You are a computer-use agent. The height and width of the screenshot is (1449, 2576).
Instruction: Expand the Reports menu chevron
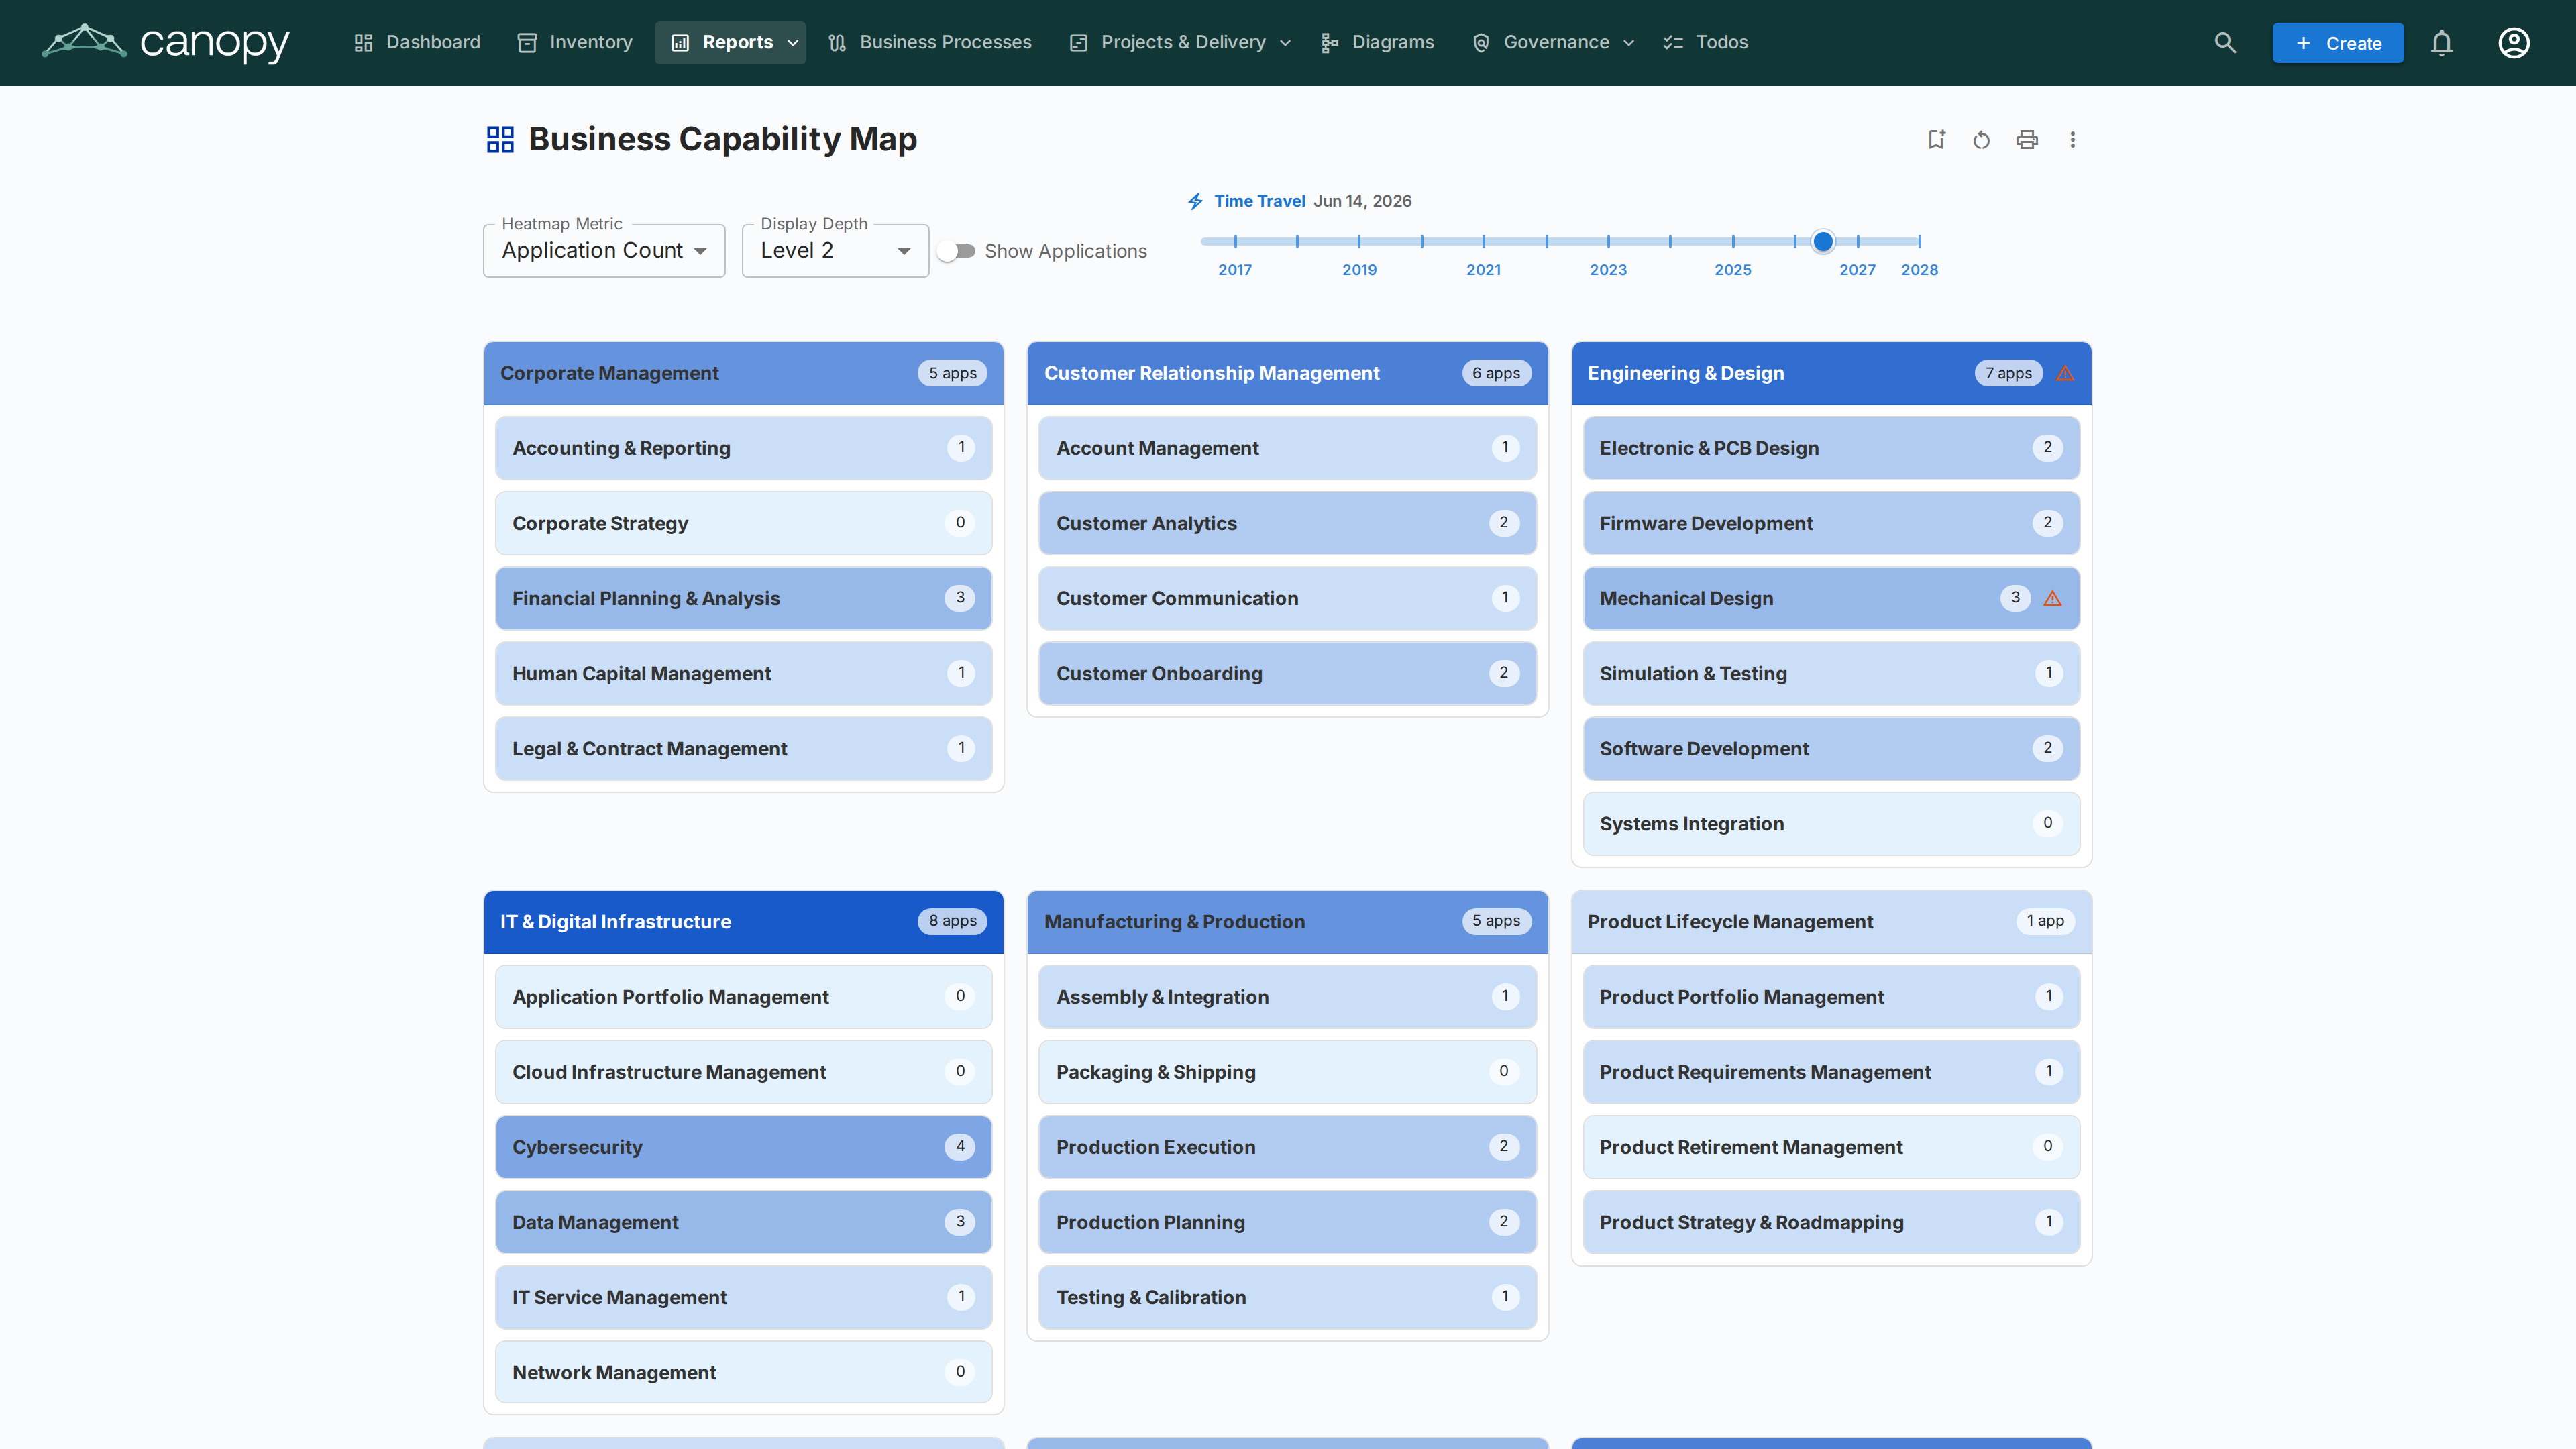click(x=793, y=43)
